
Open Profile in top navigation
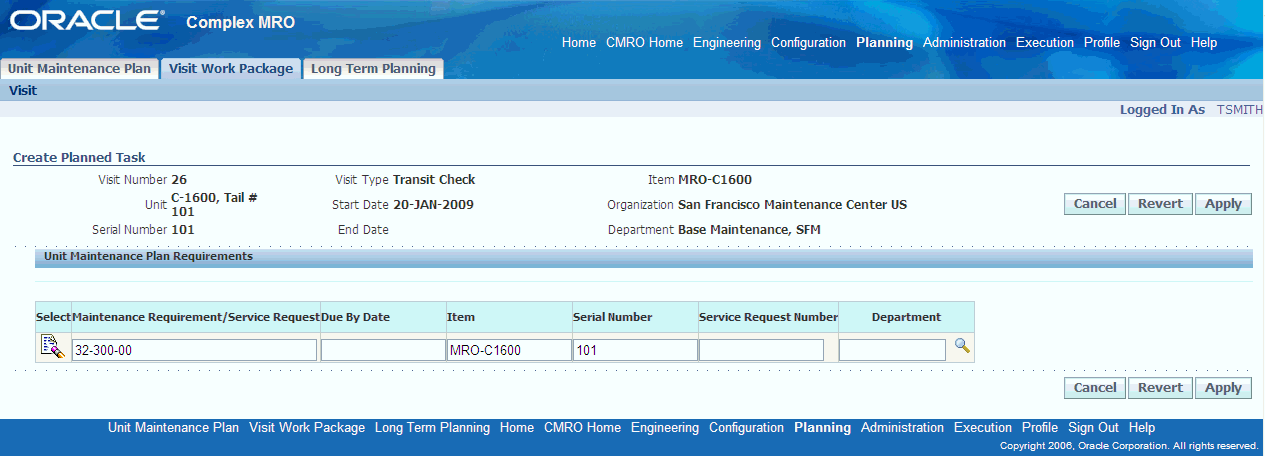(1102, 43)
